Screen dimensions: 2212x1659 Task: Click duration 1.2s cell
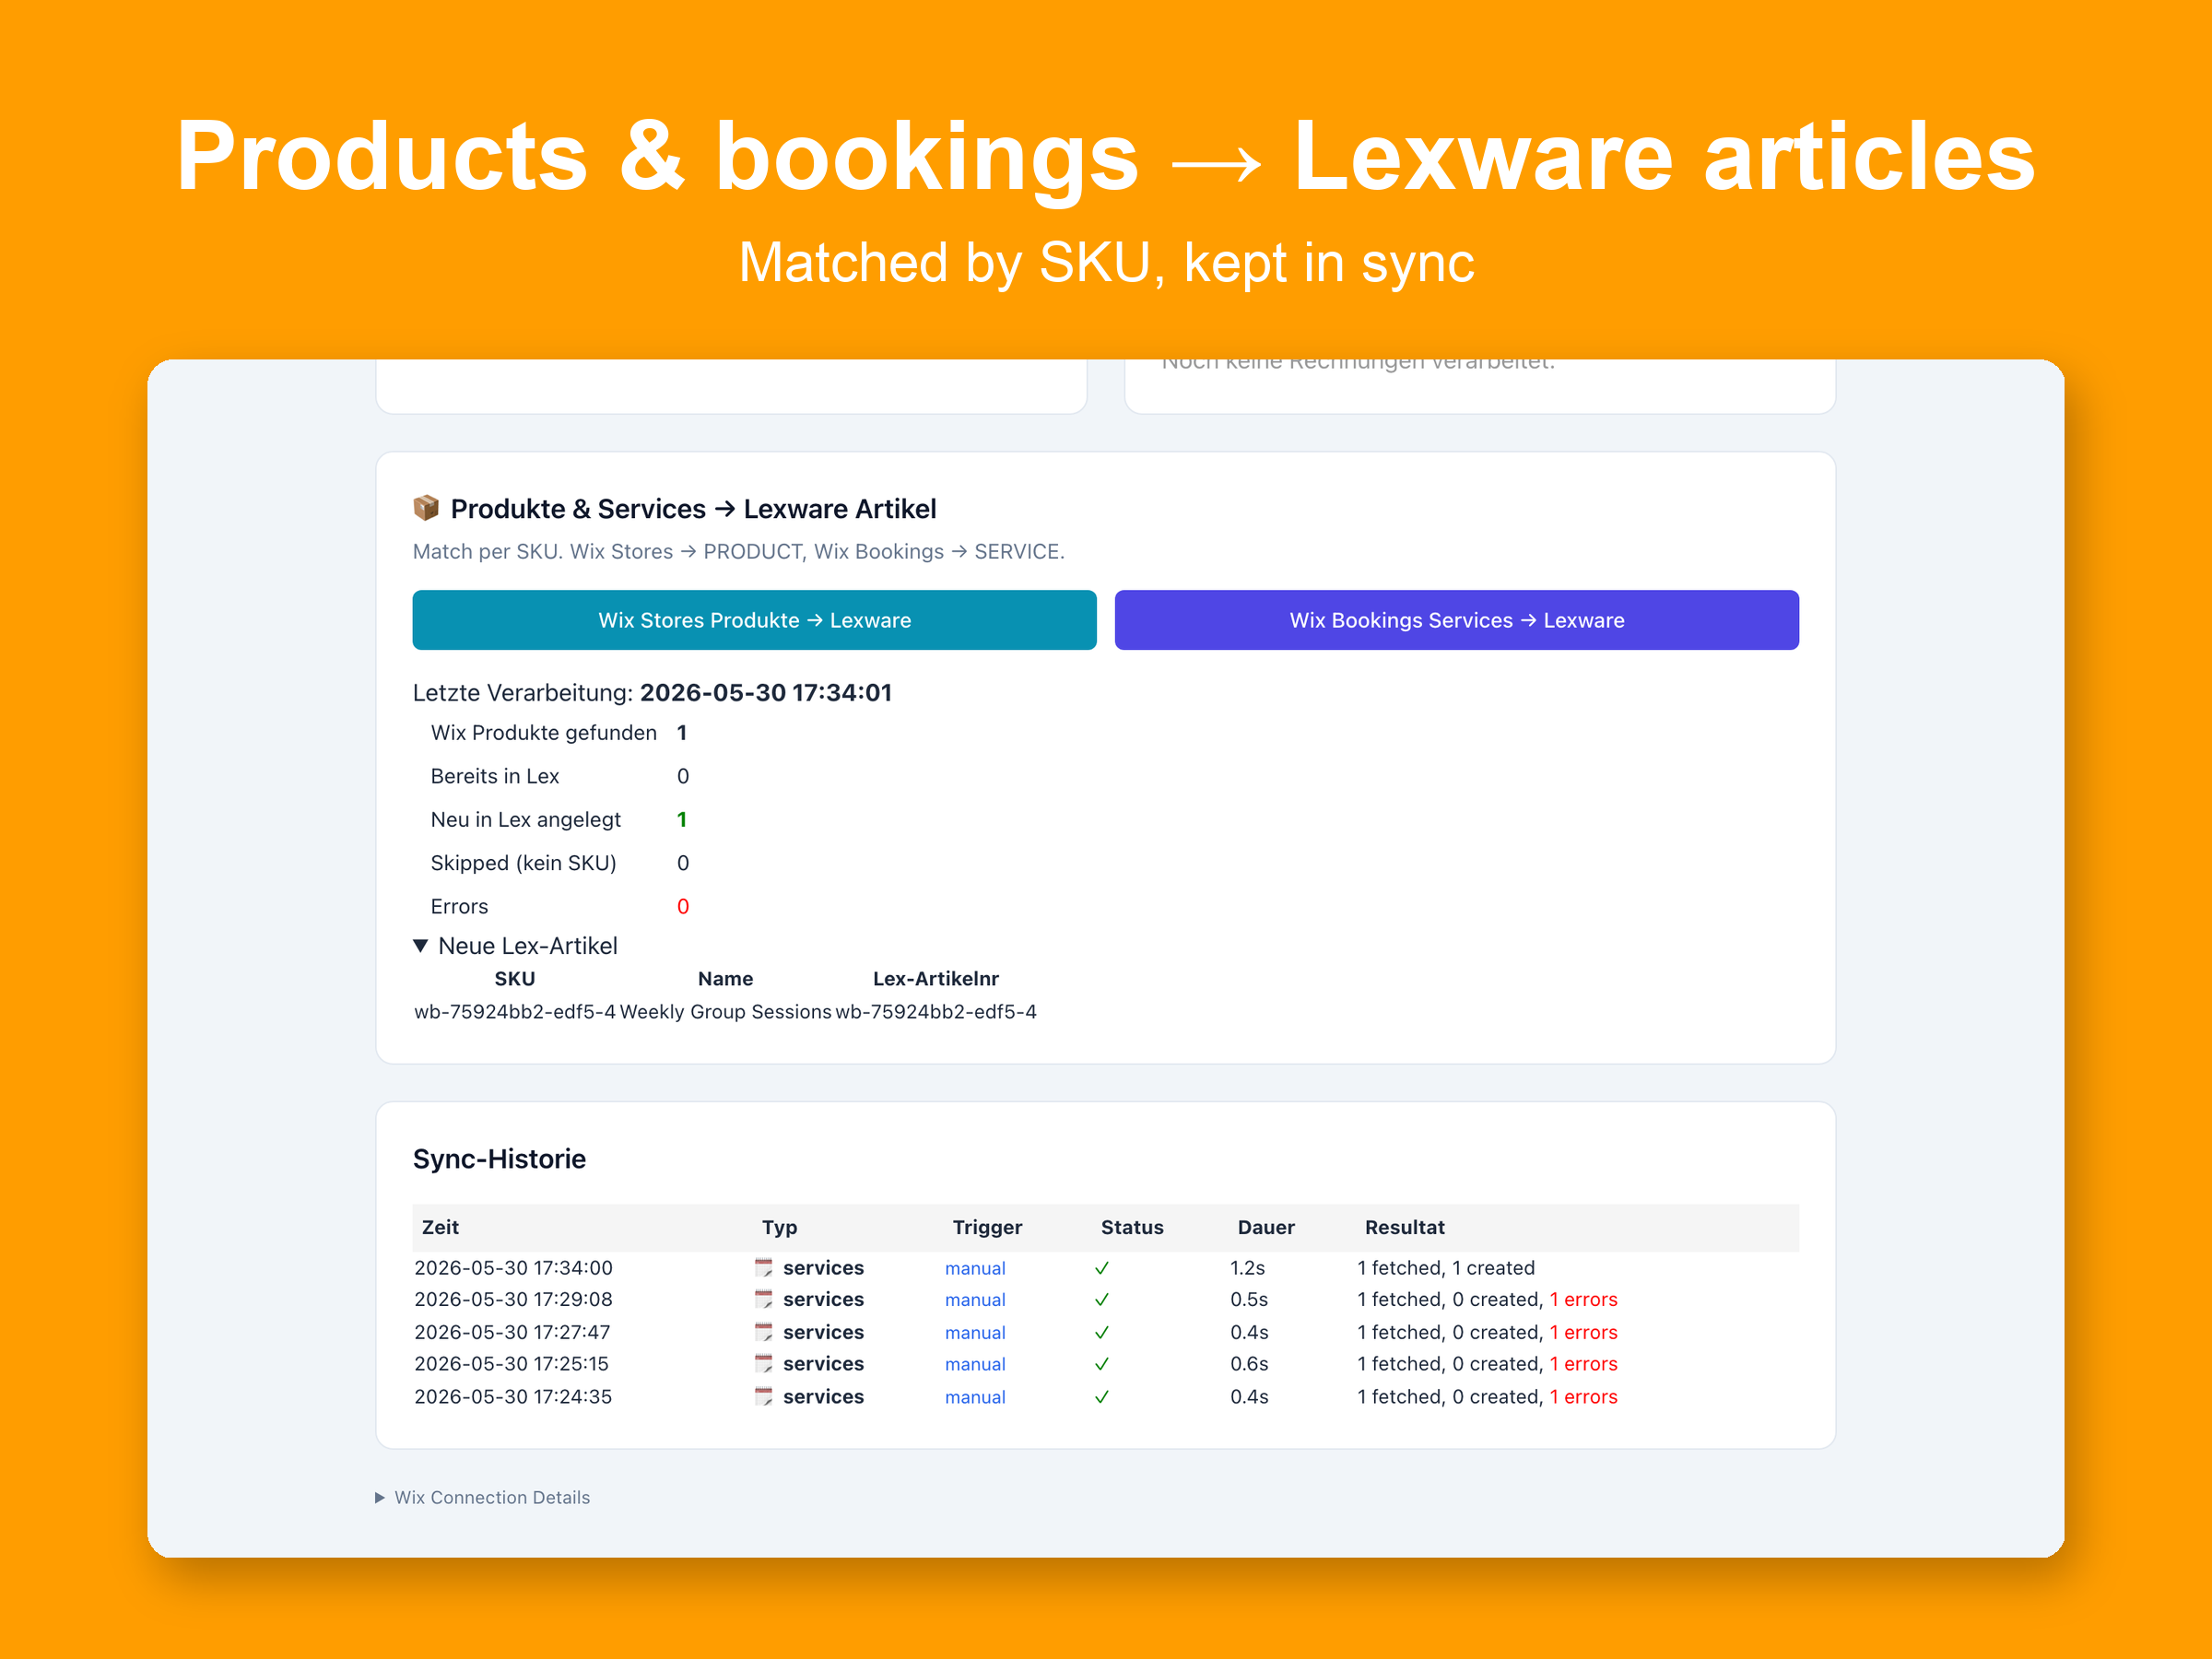click(x=1248, y=1268)
